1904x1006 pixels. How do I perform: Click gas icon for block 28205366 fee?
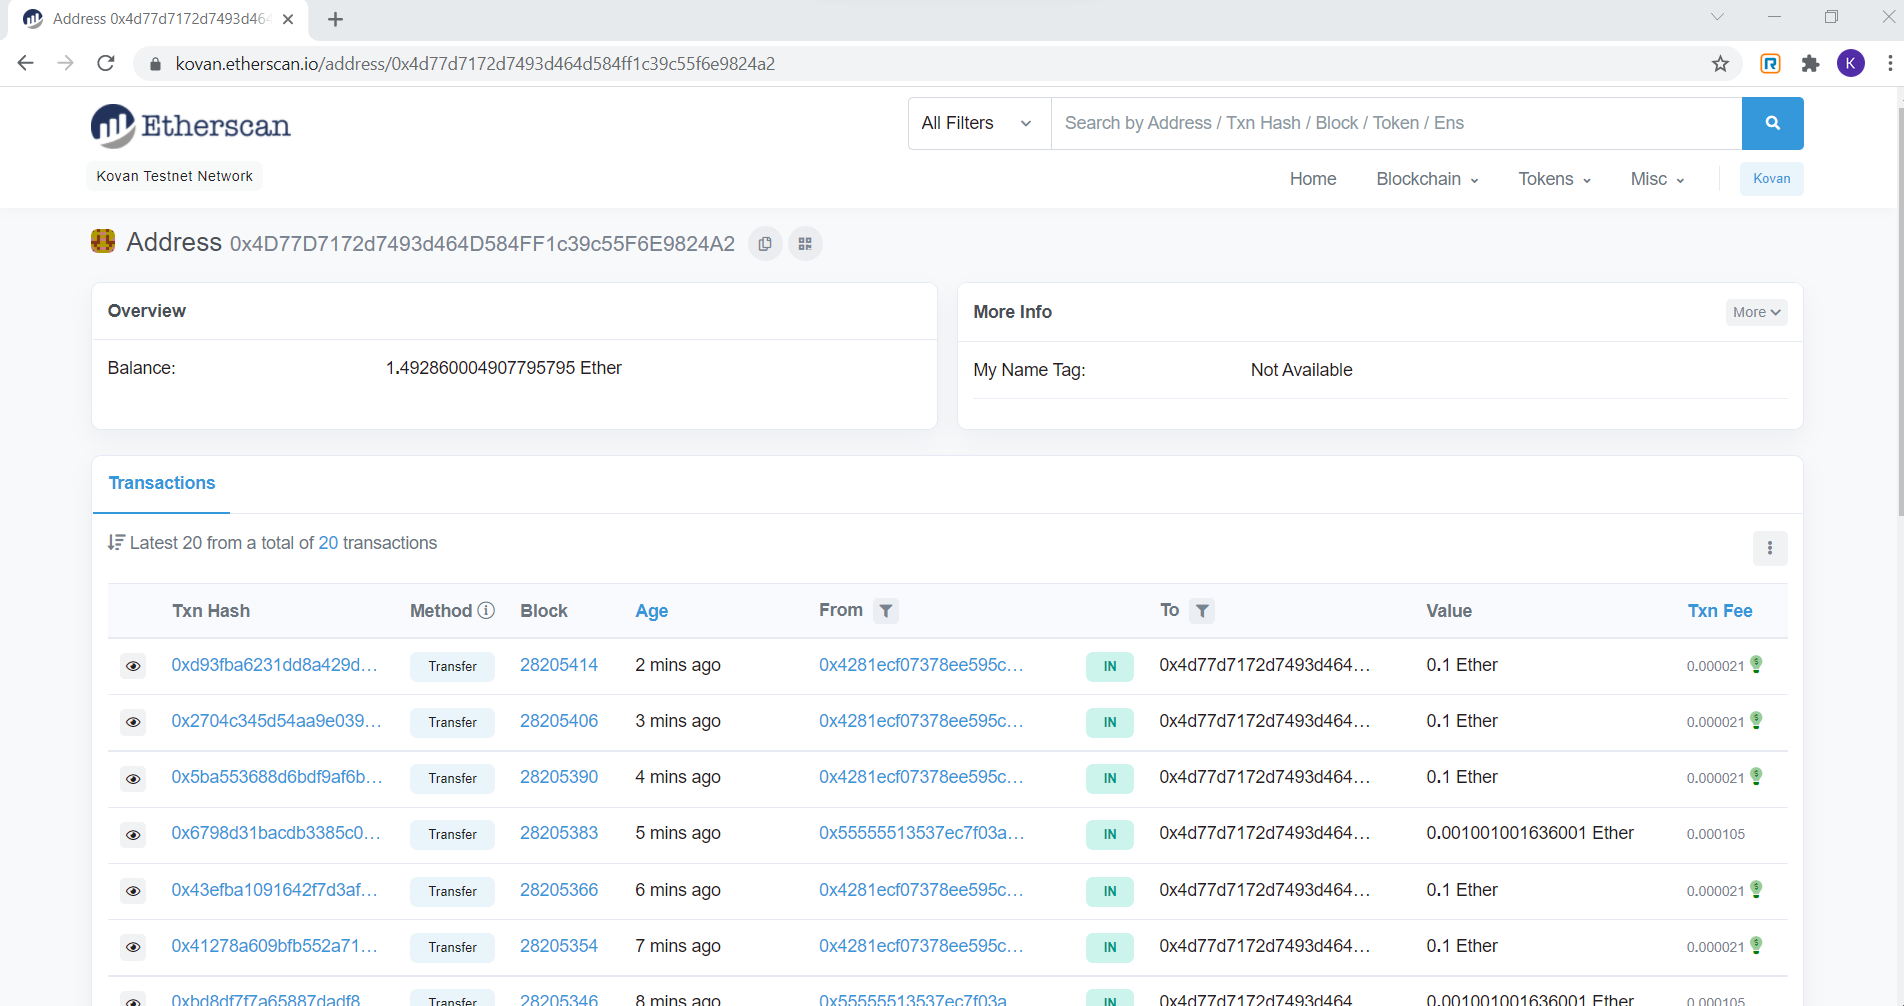[1756, 889]
